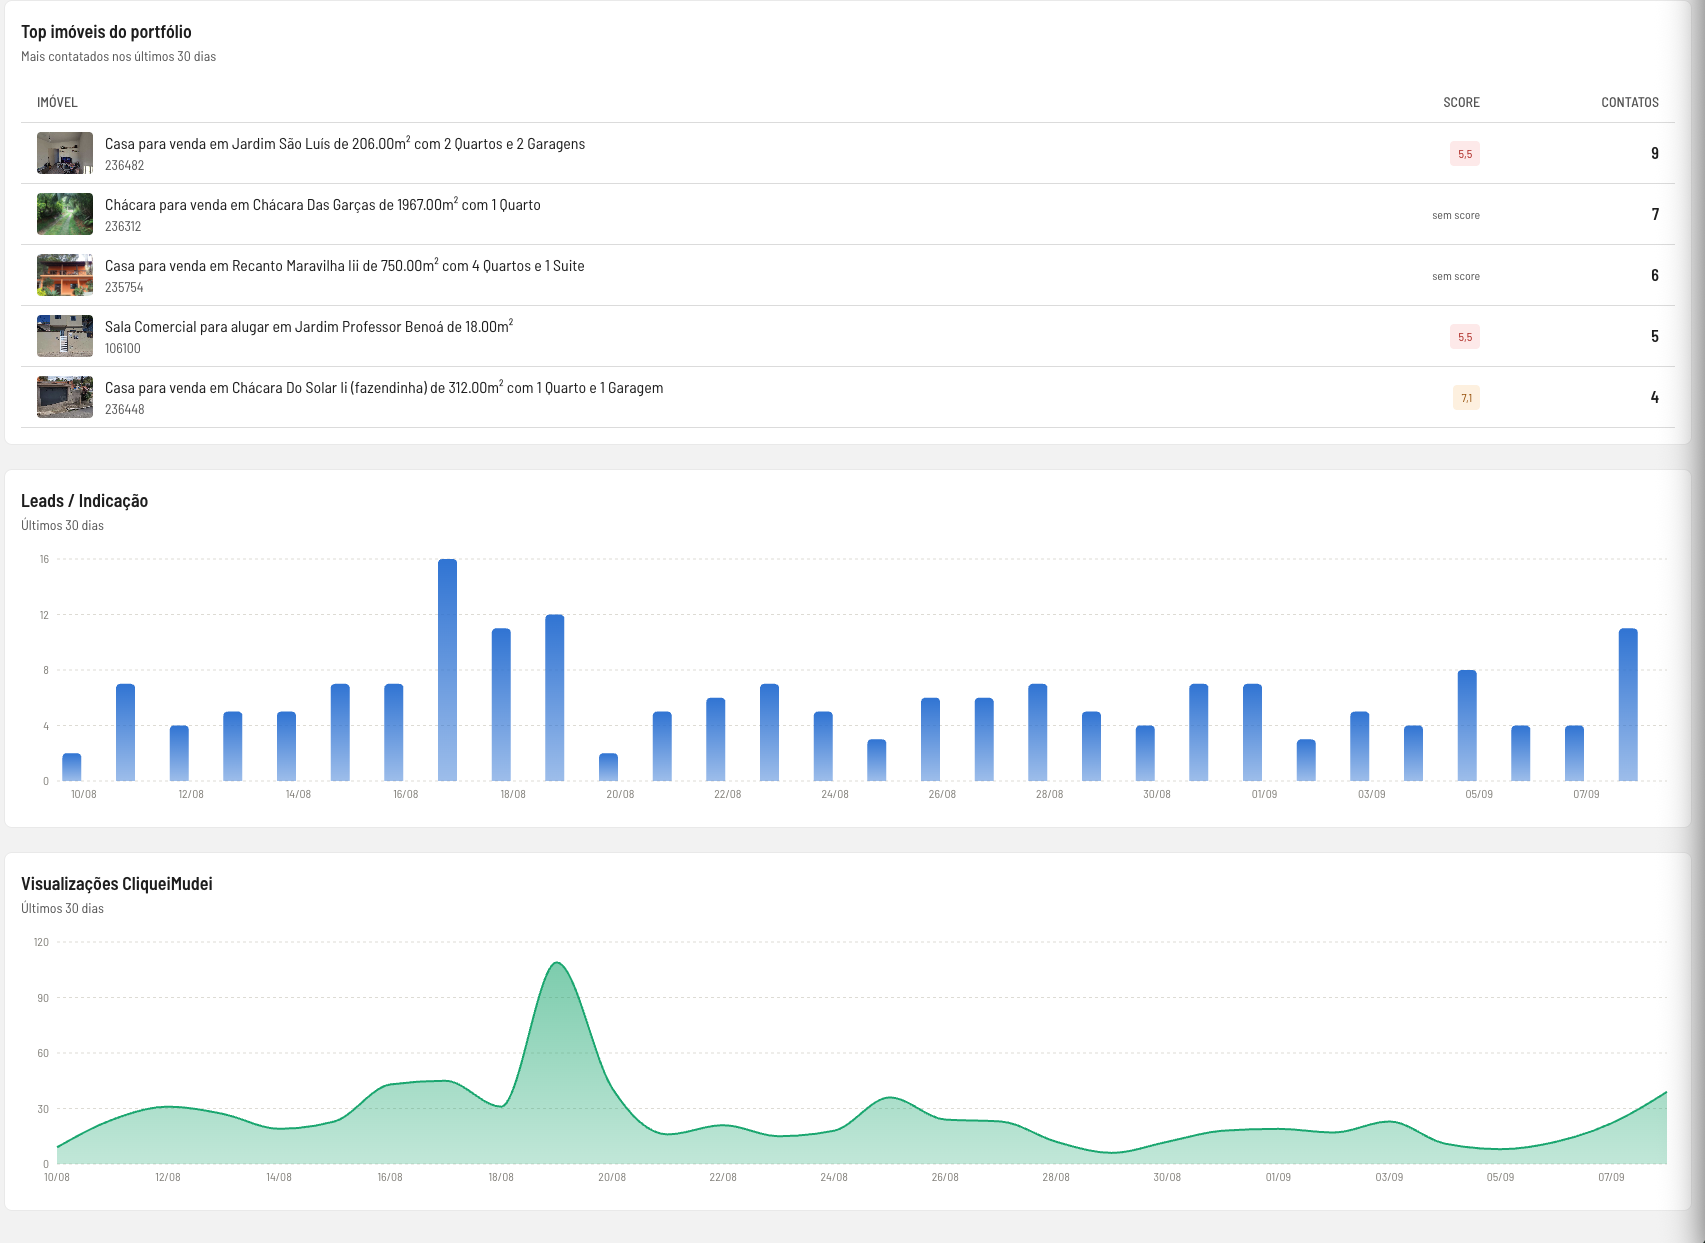Click the IMÓVEL column header
1705x1243 pixels.
click(57, 102)
